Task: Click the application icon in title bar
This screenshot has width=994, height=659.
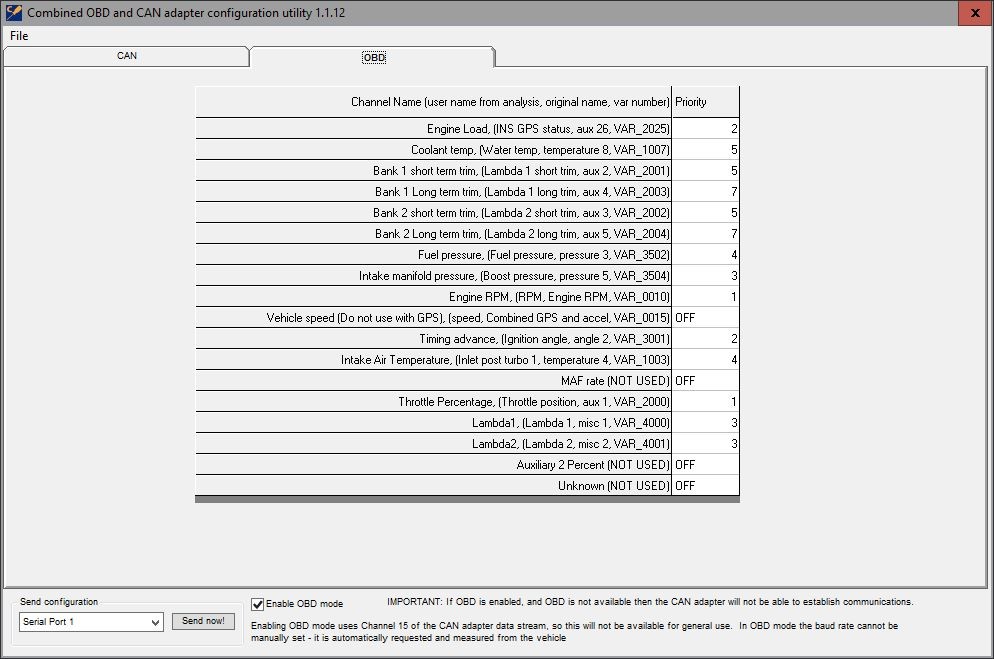Action: 13,13
